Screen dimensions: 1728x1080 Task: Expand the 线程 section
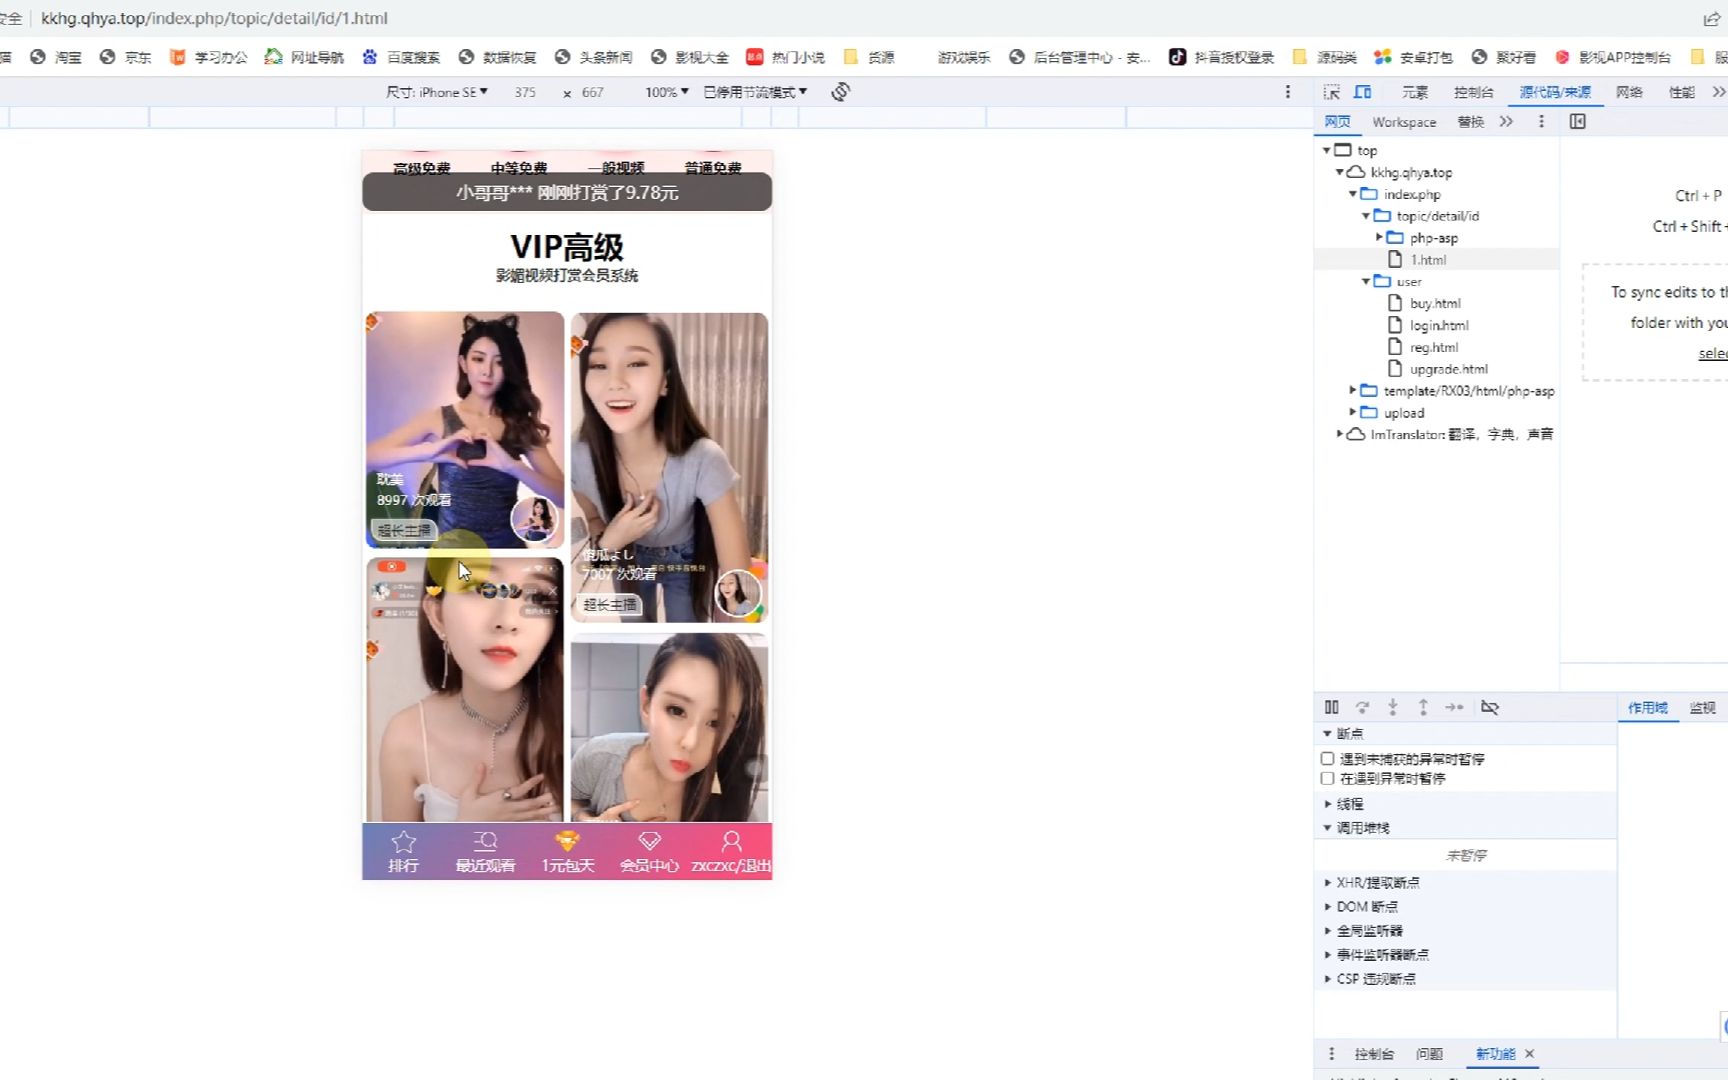1327,804
